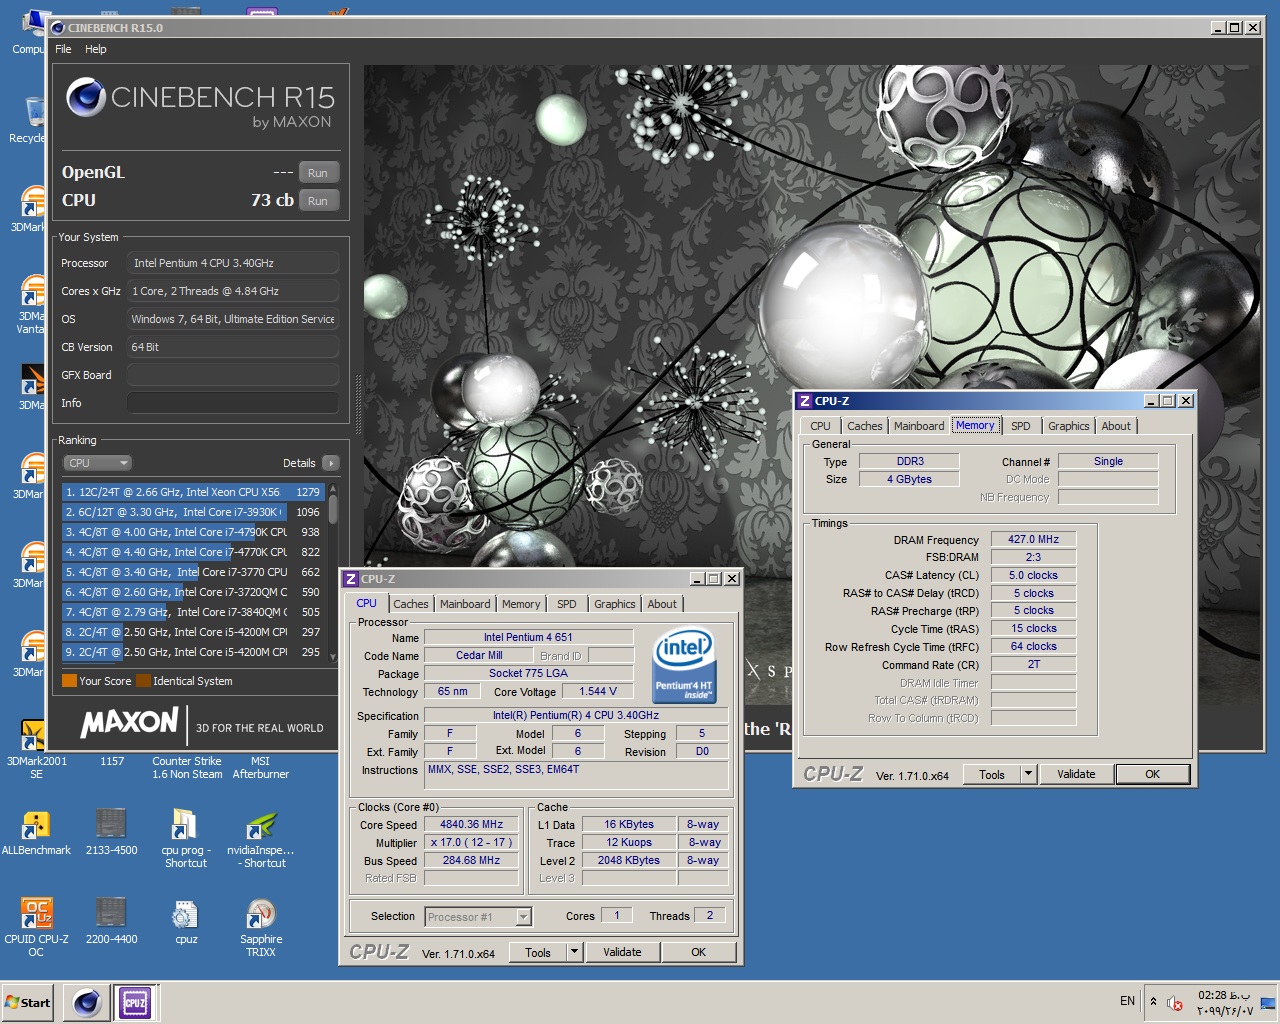The image size is (1280, 1024).
Task: Open the Start menu
Action: click(x=28, y=1002)
